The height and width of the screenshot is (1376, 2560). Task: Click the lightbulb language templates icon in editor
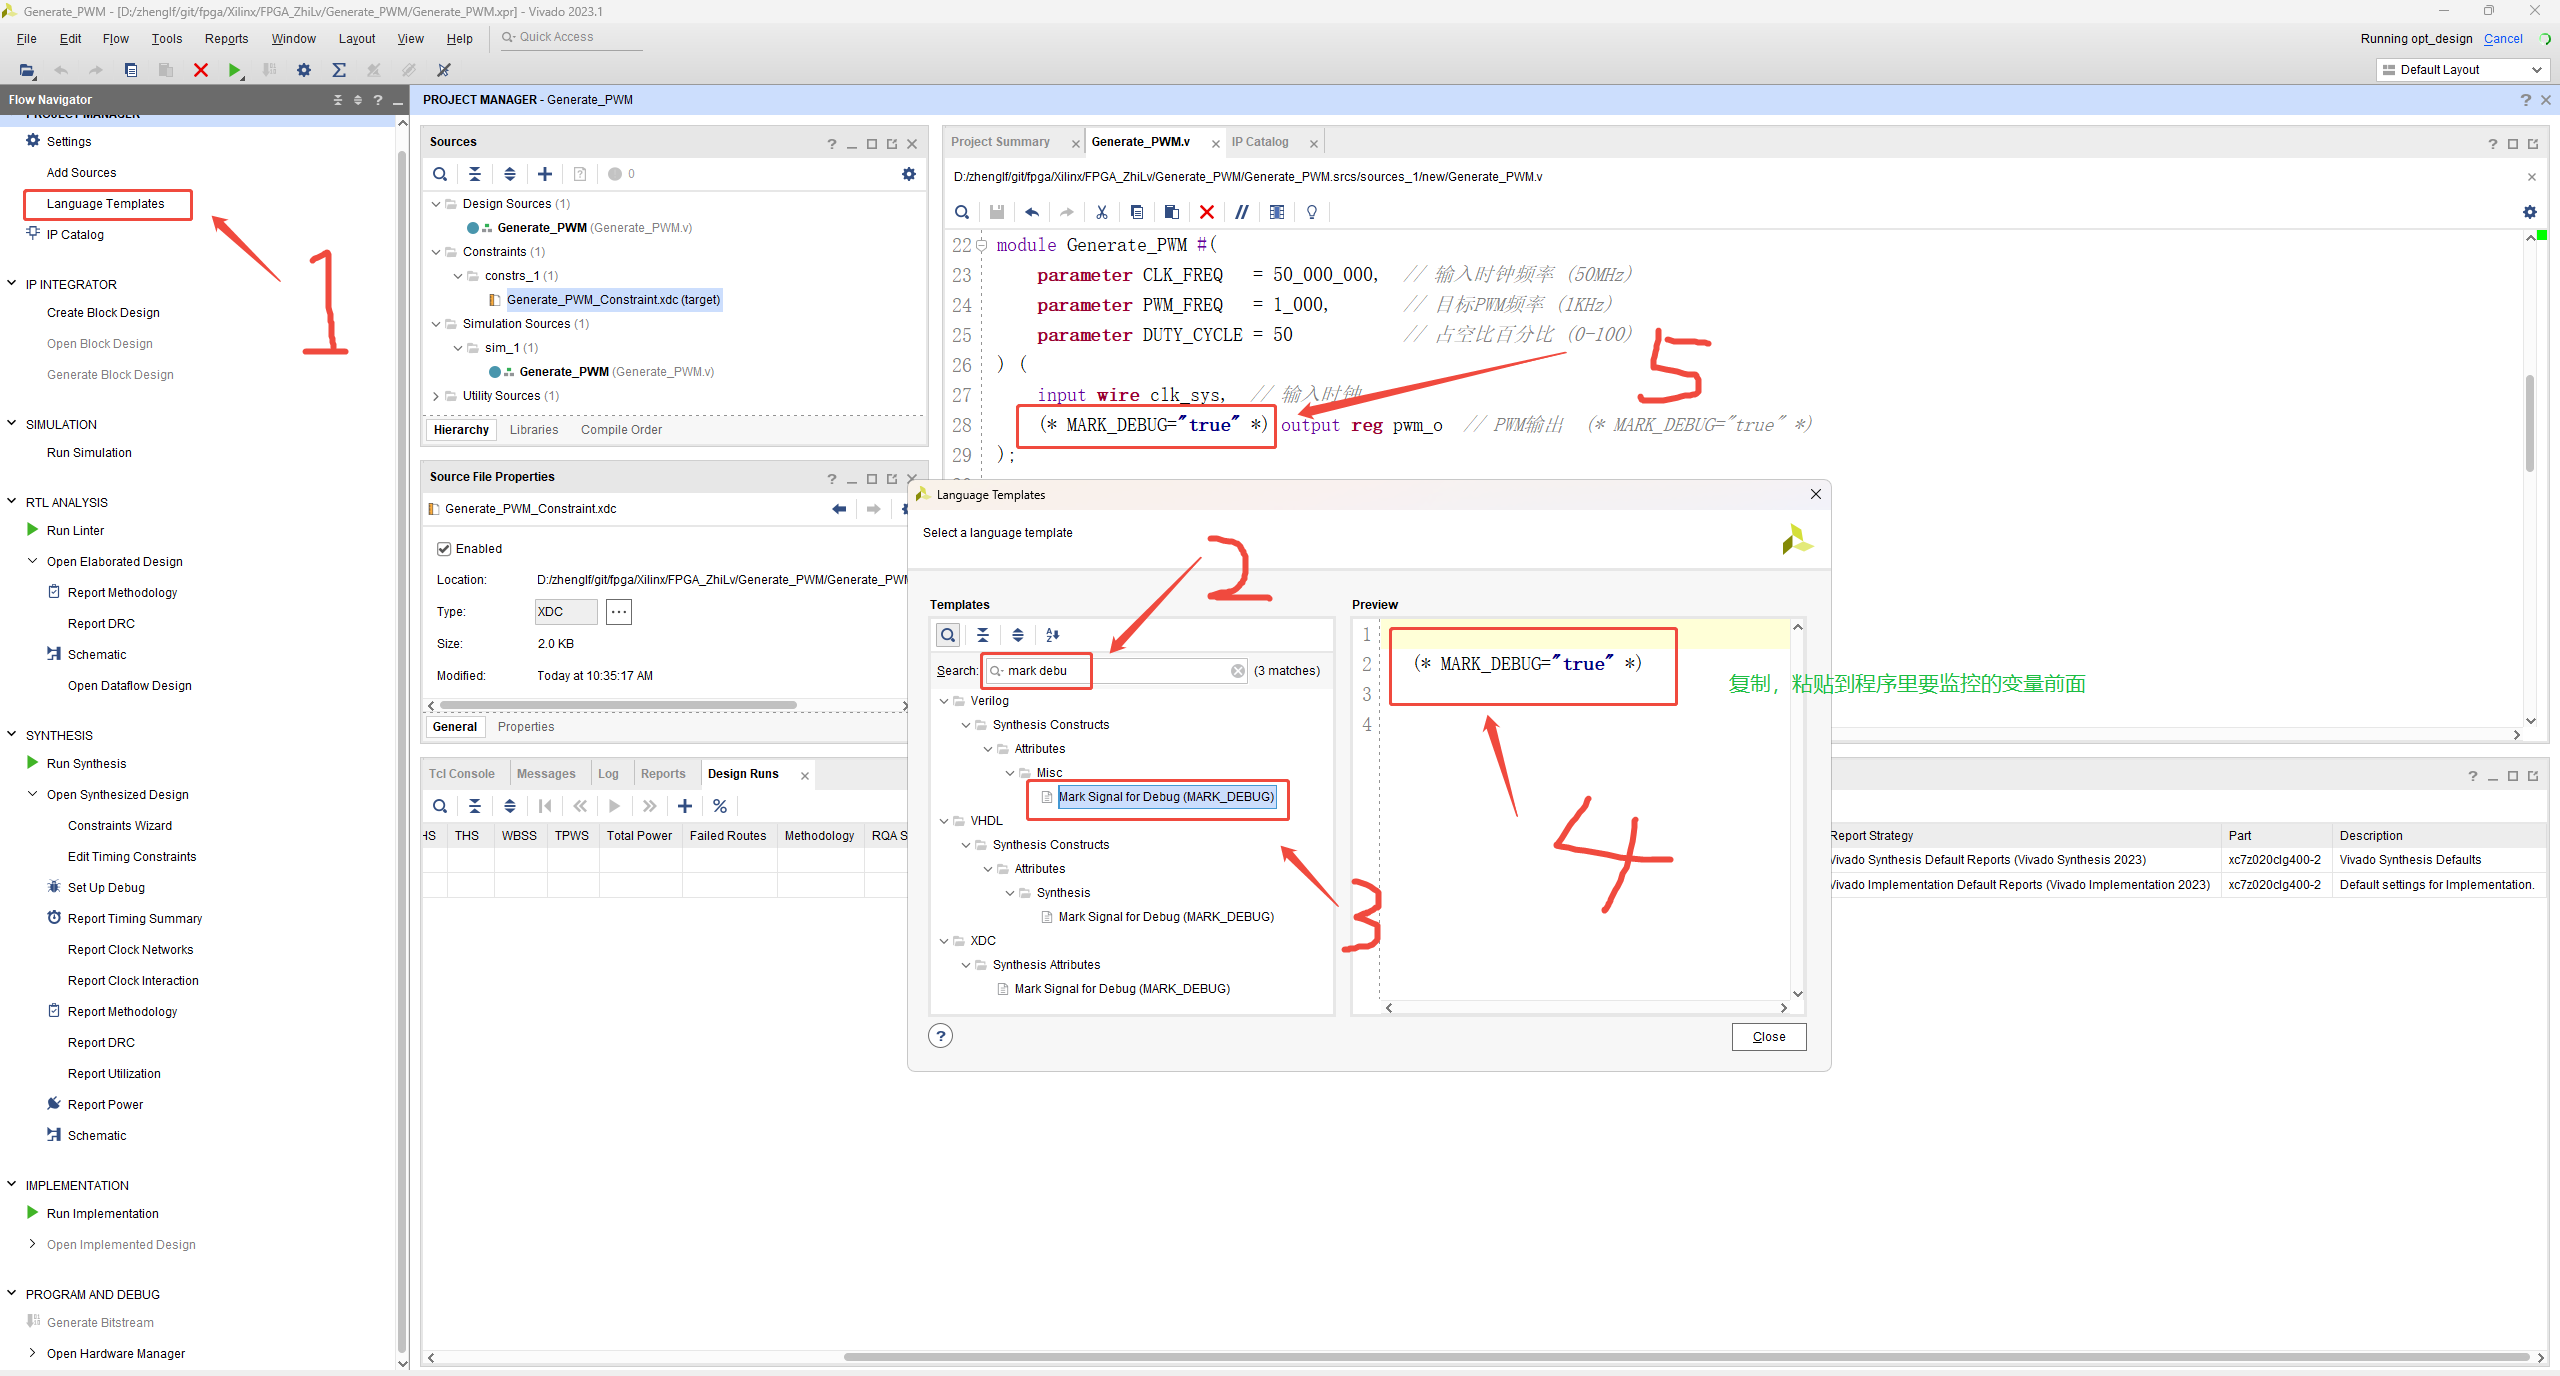1312,212
